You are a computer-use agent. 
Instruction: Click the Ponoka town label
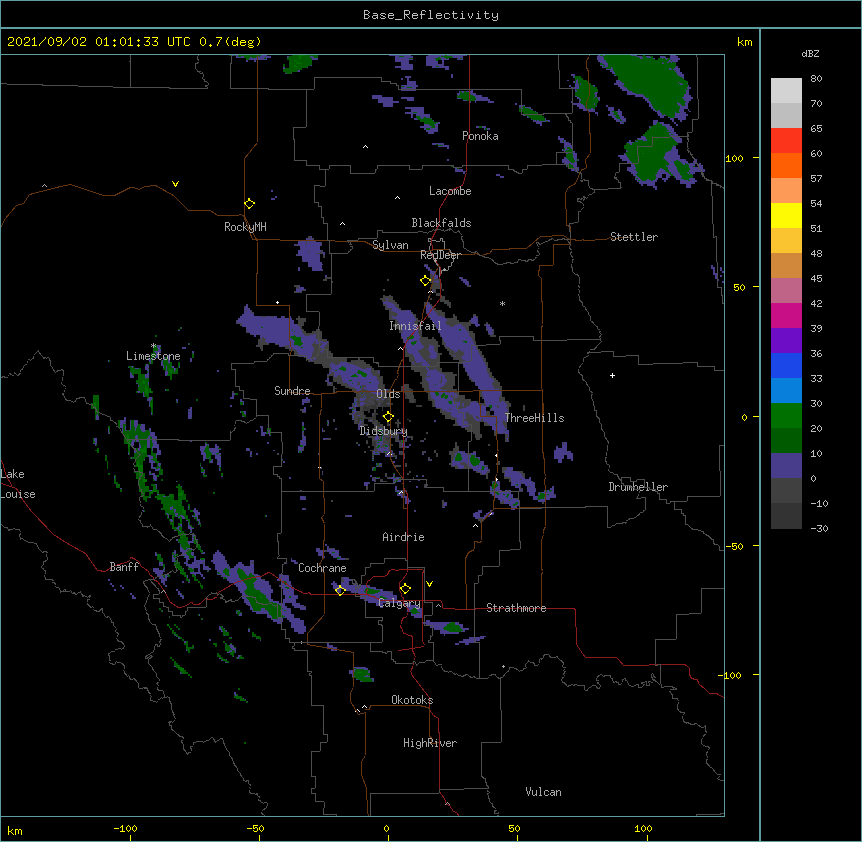[x=480, y=136]
